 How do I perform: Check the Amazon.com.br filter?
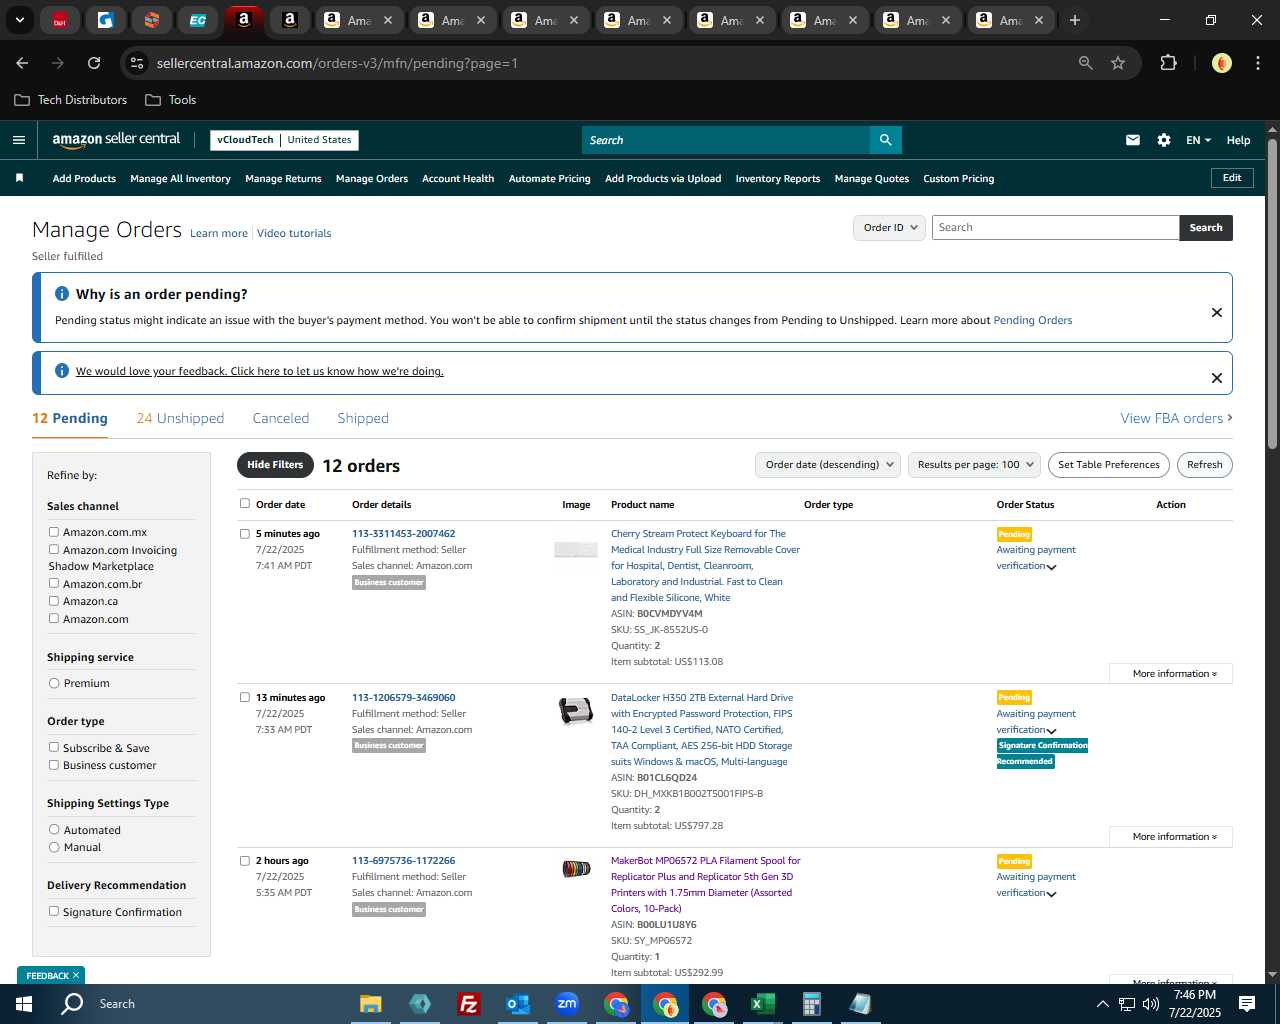[54, 583]
